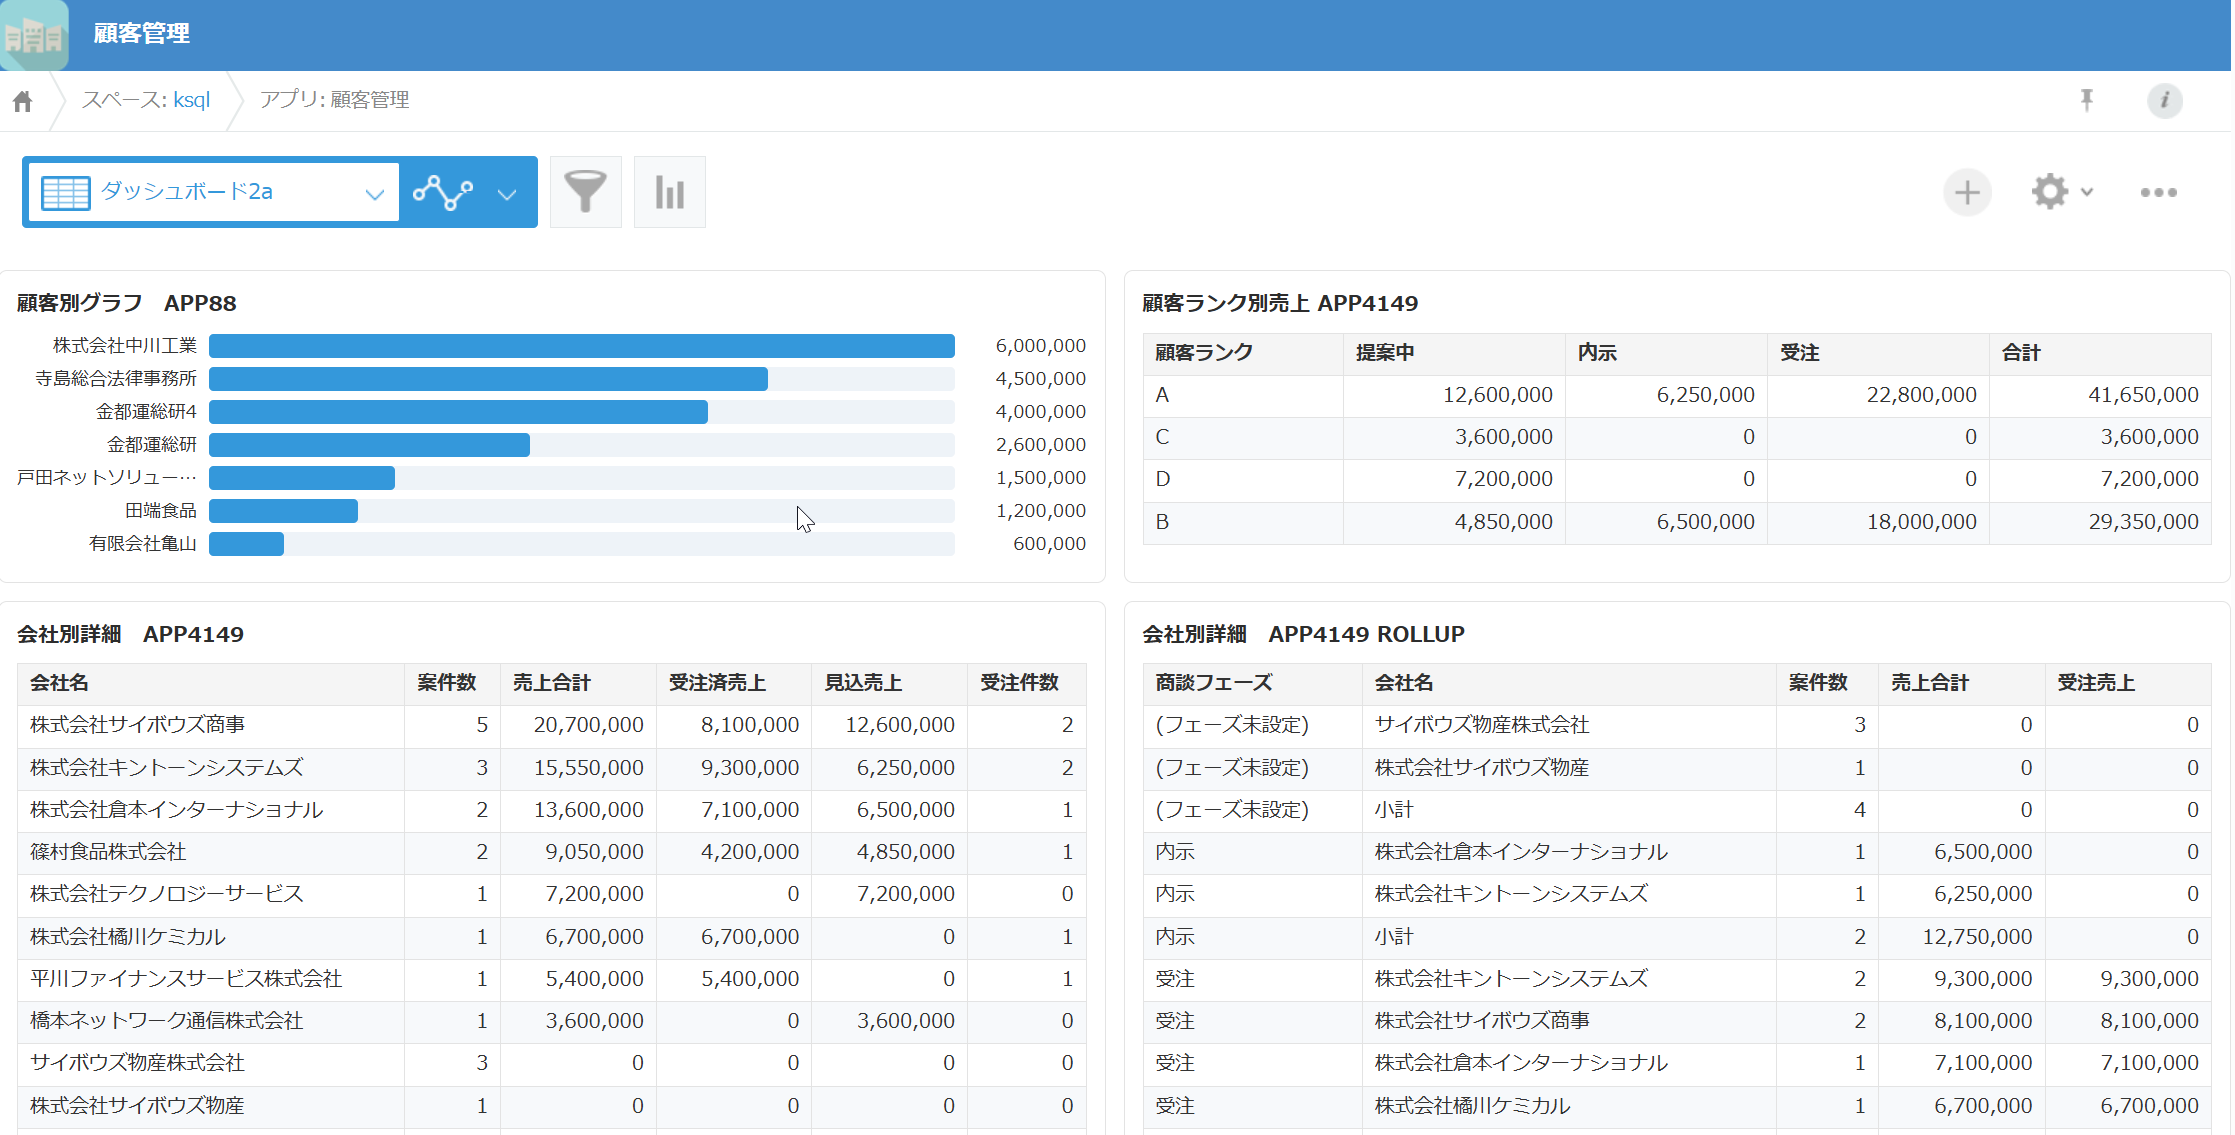
Task: Click the 顧客ランク別売上 APP4149 title
Action: pyautogui.click(x=1280, y=303)
